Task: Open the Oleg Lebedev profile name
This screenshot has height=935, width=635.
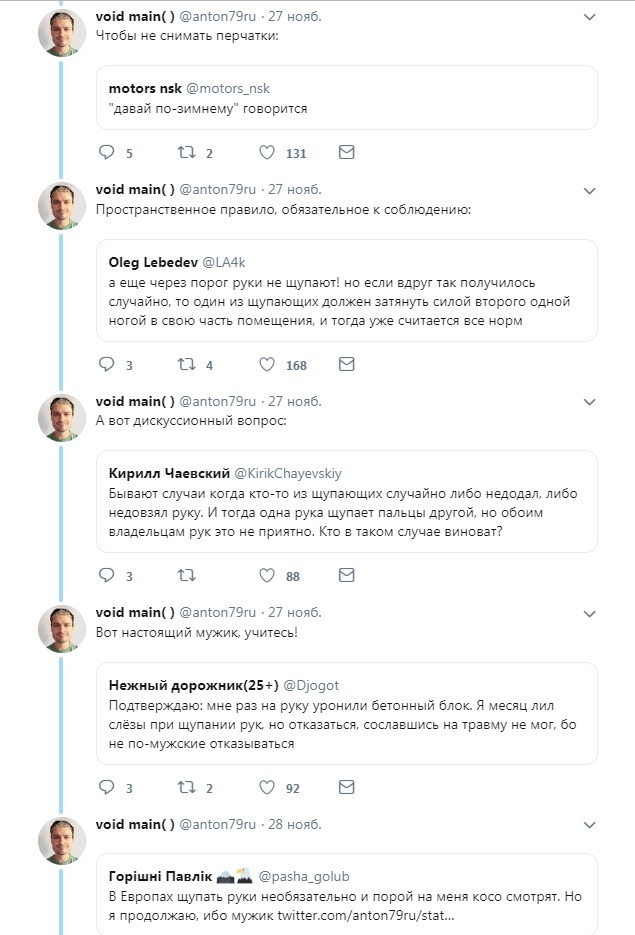Action: coord(153,262)
